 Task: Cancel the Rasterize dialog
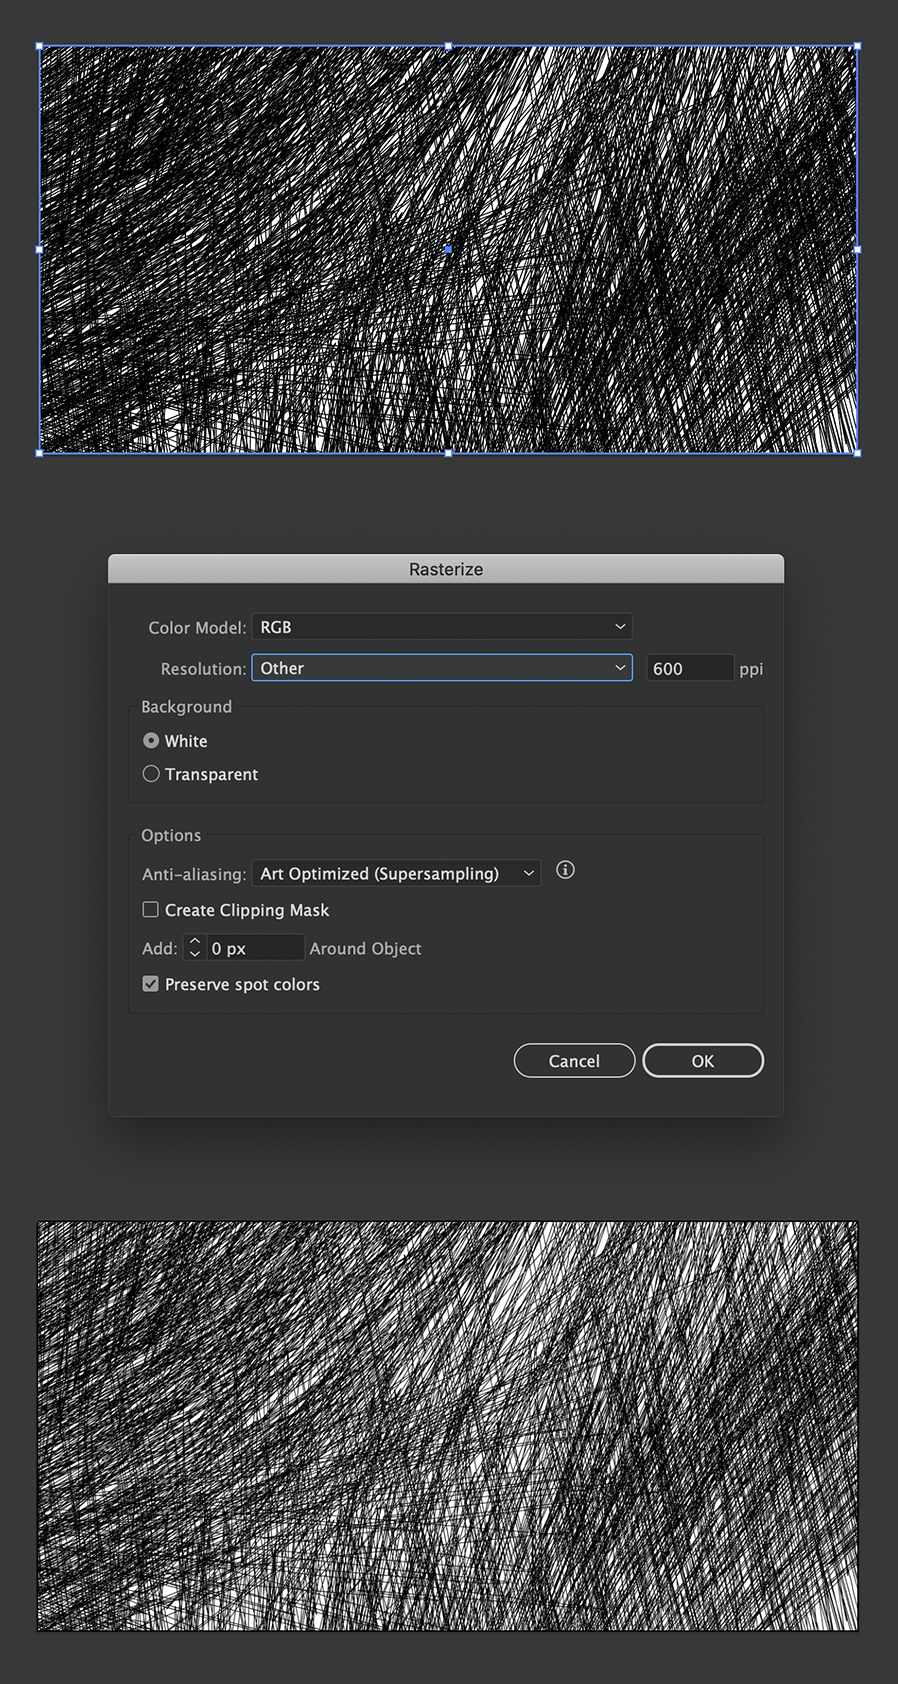click(x=574, y=1061)
